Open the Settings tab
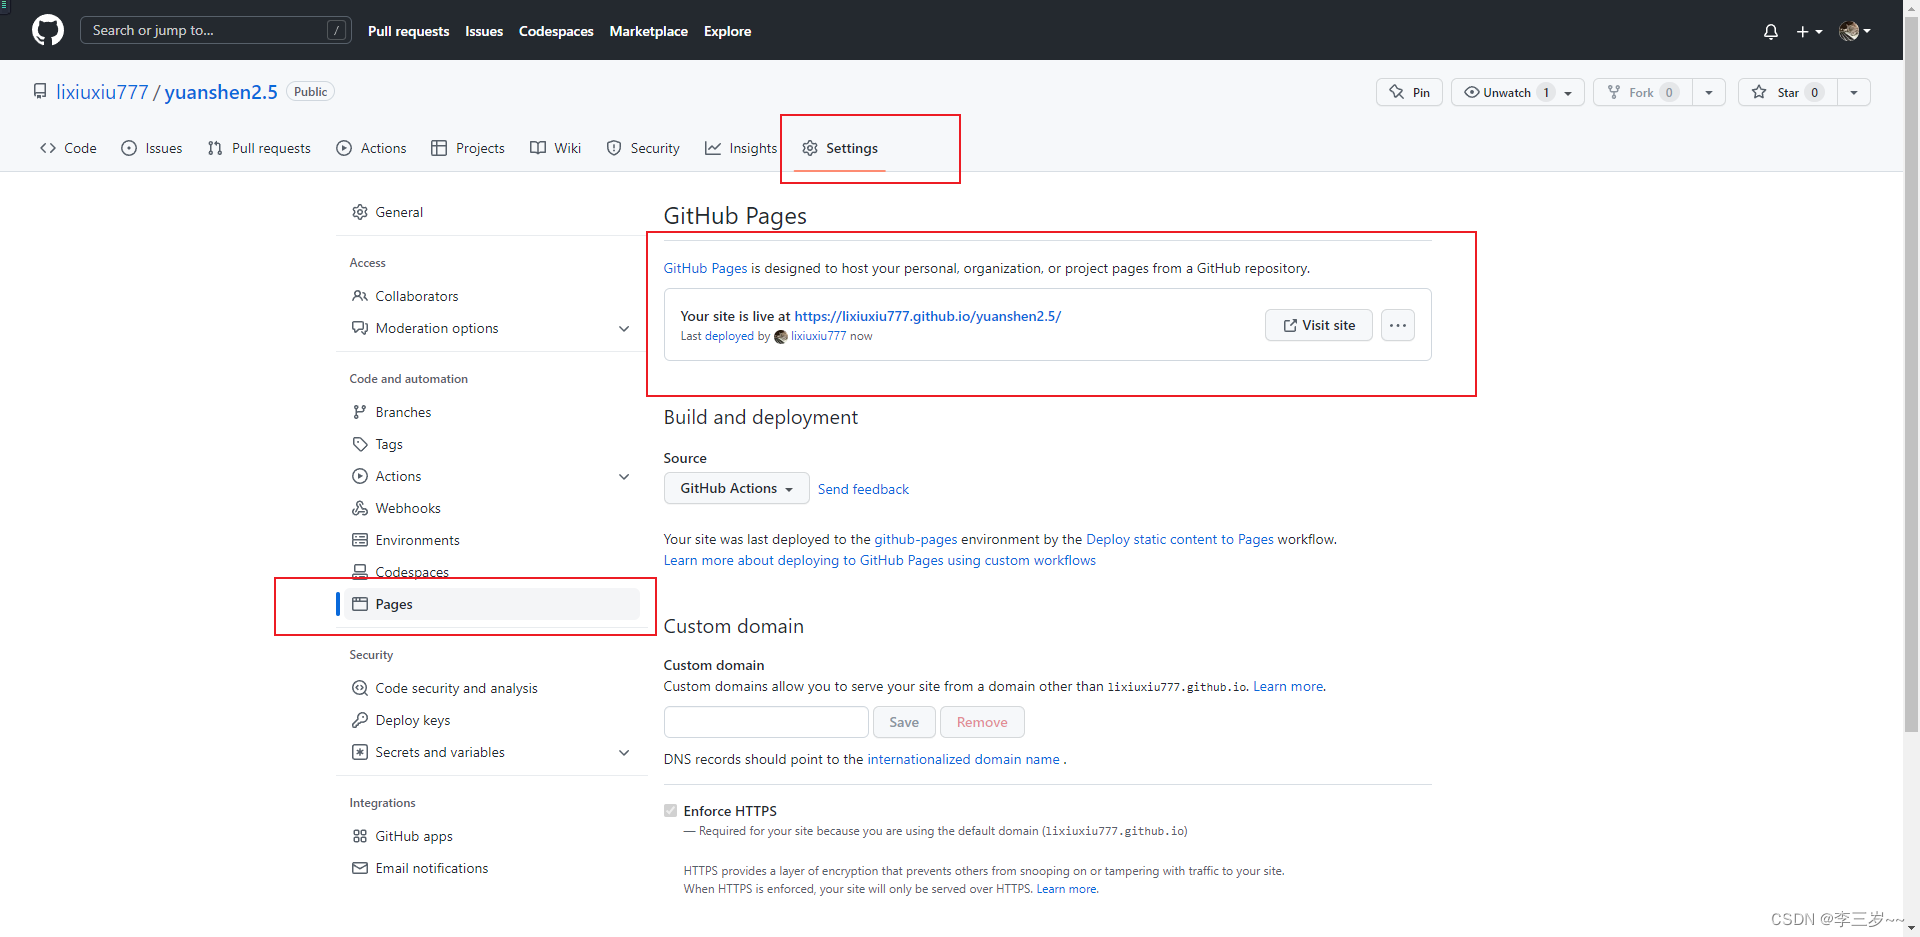 point(840,148)
